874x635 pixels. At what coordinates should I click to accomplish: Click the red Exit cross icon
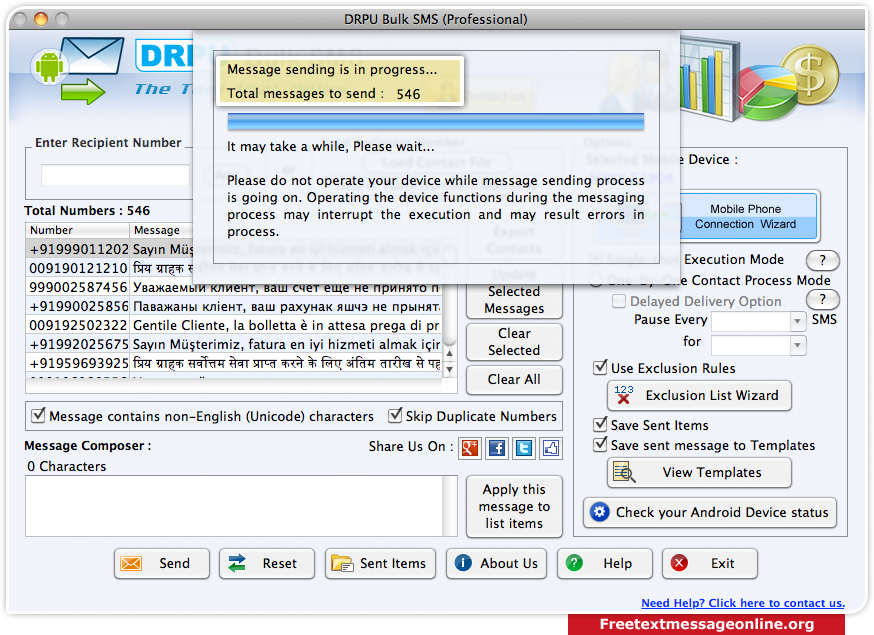pyautogui.click(x=679, y=563)
